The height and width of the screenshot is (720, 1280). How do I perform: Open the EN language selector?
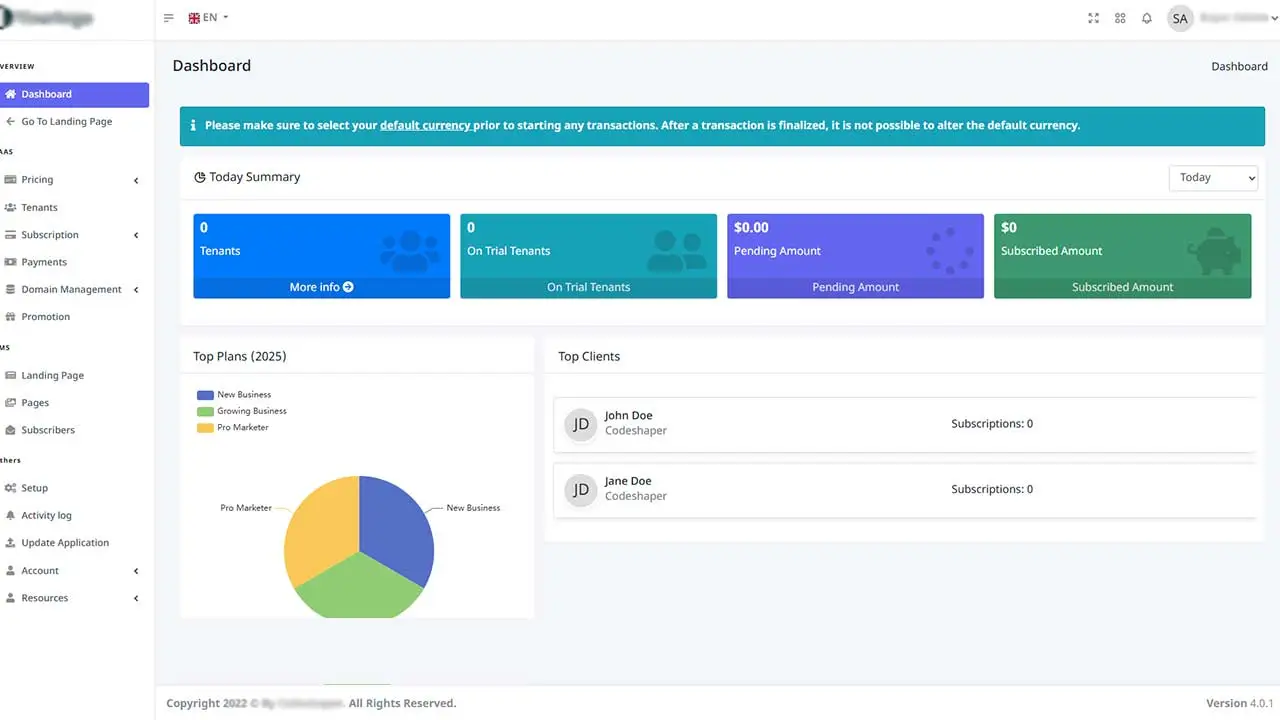point(209,18)
